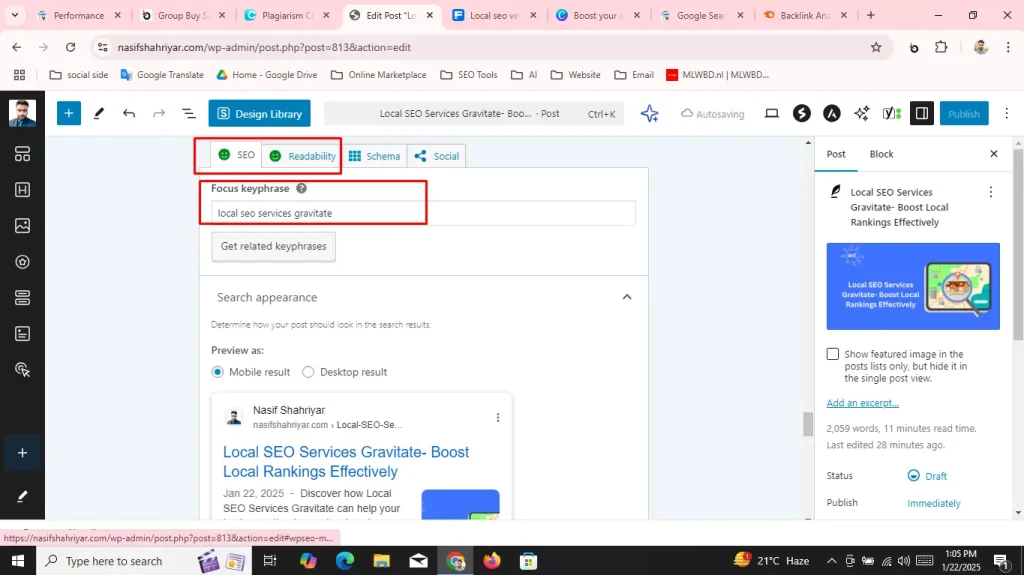Click the user avatar at top of left sidebar
Image resolution: width=1024 pixels, height=575 pixels.
point(22,113)
